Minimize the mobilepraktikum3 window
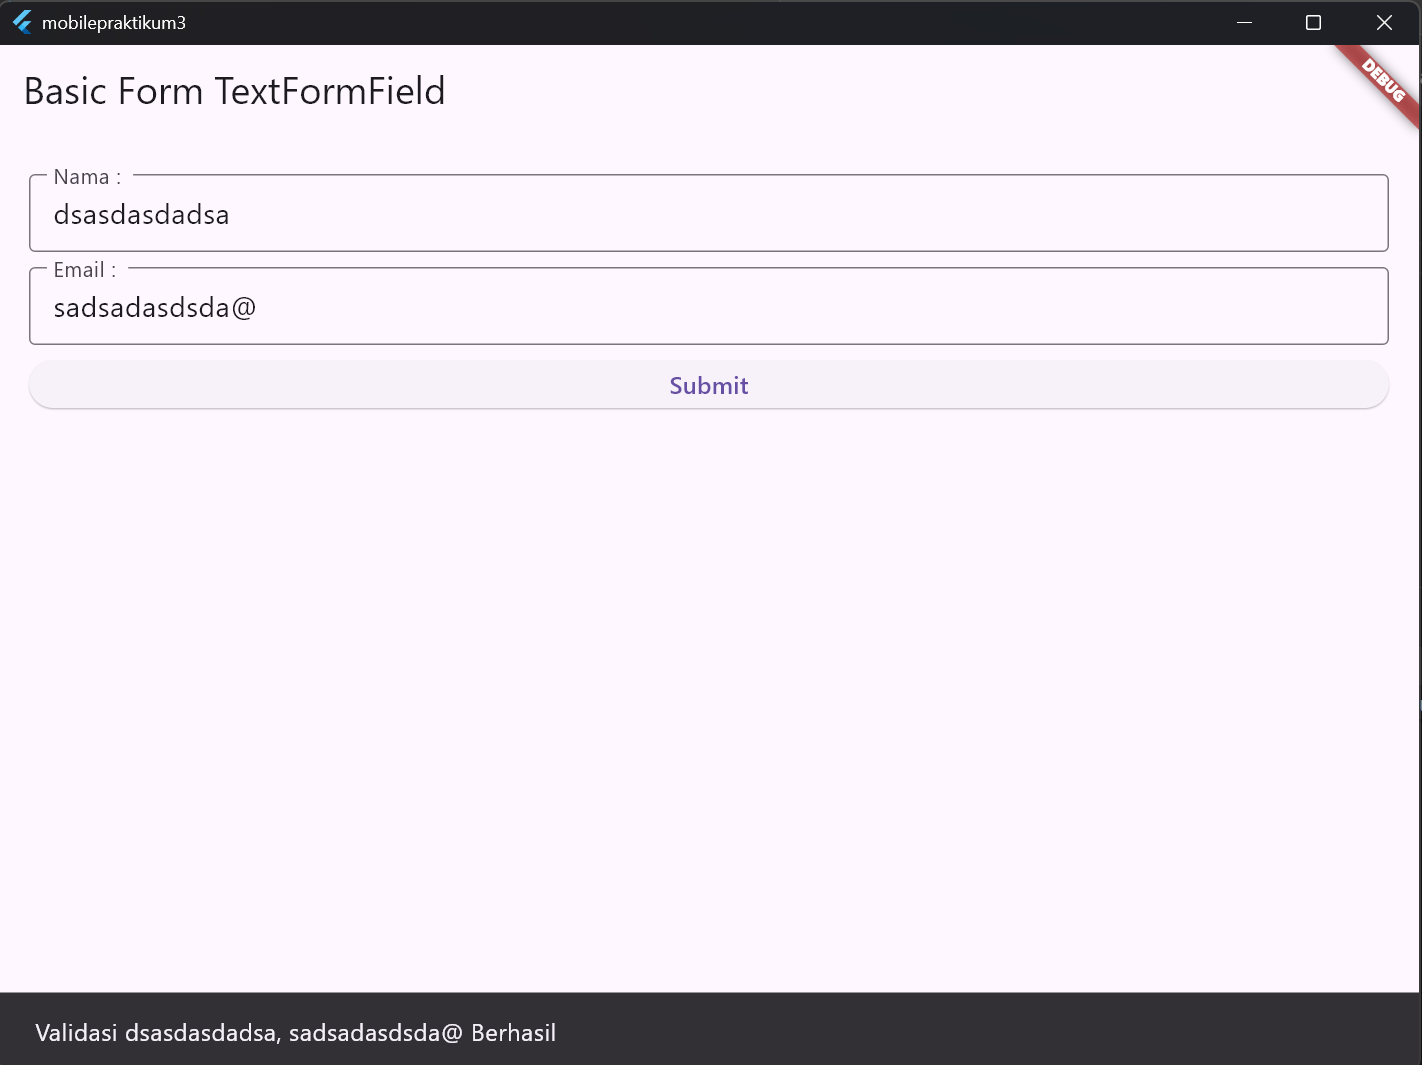The height and width of the screenshot is (1065, 1422). pos(1244,22)
